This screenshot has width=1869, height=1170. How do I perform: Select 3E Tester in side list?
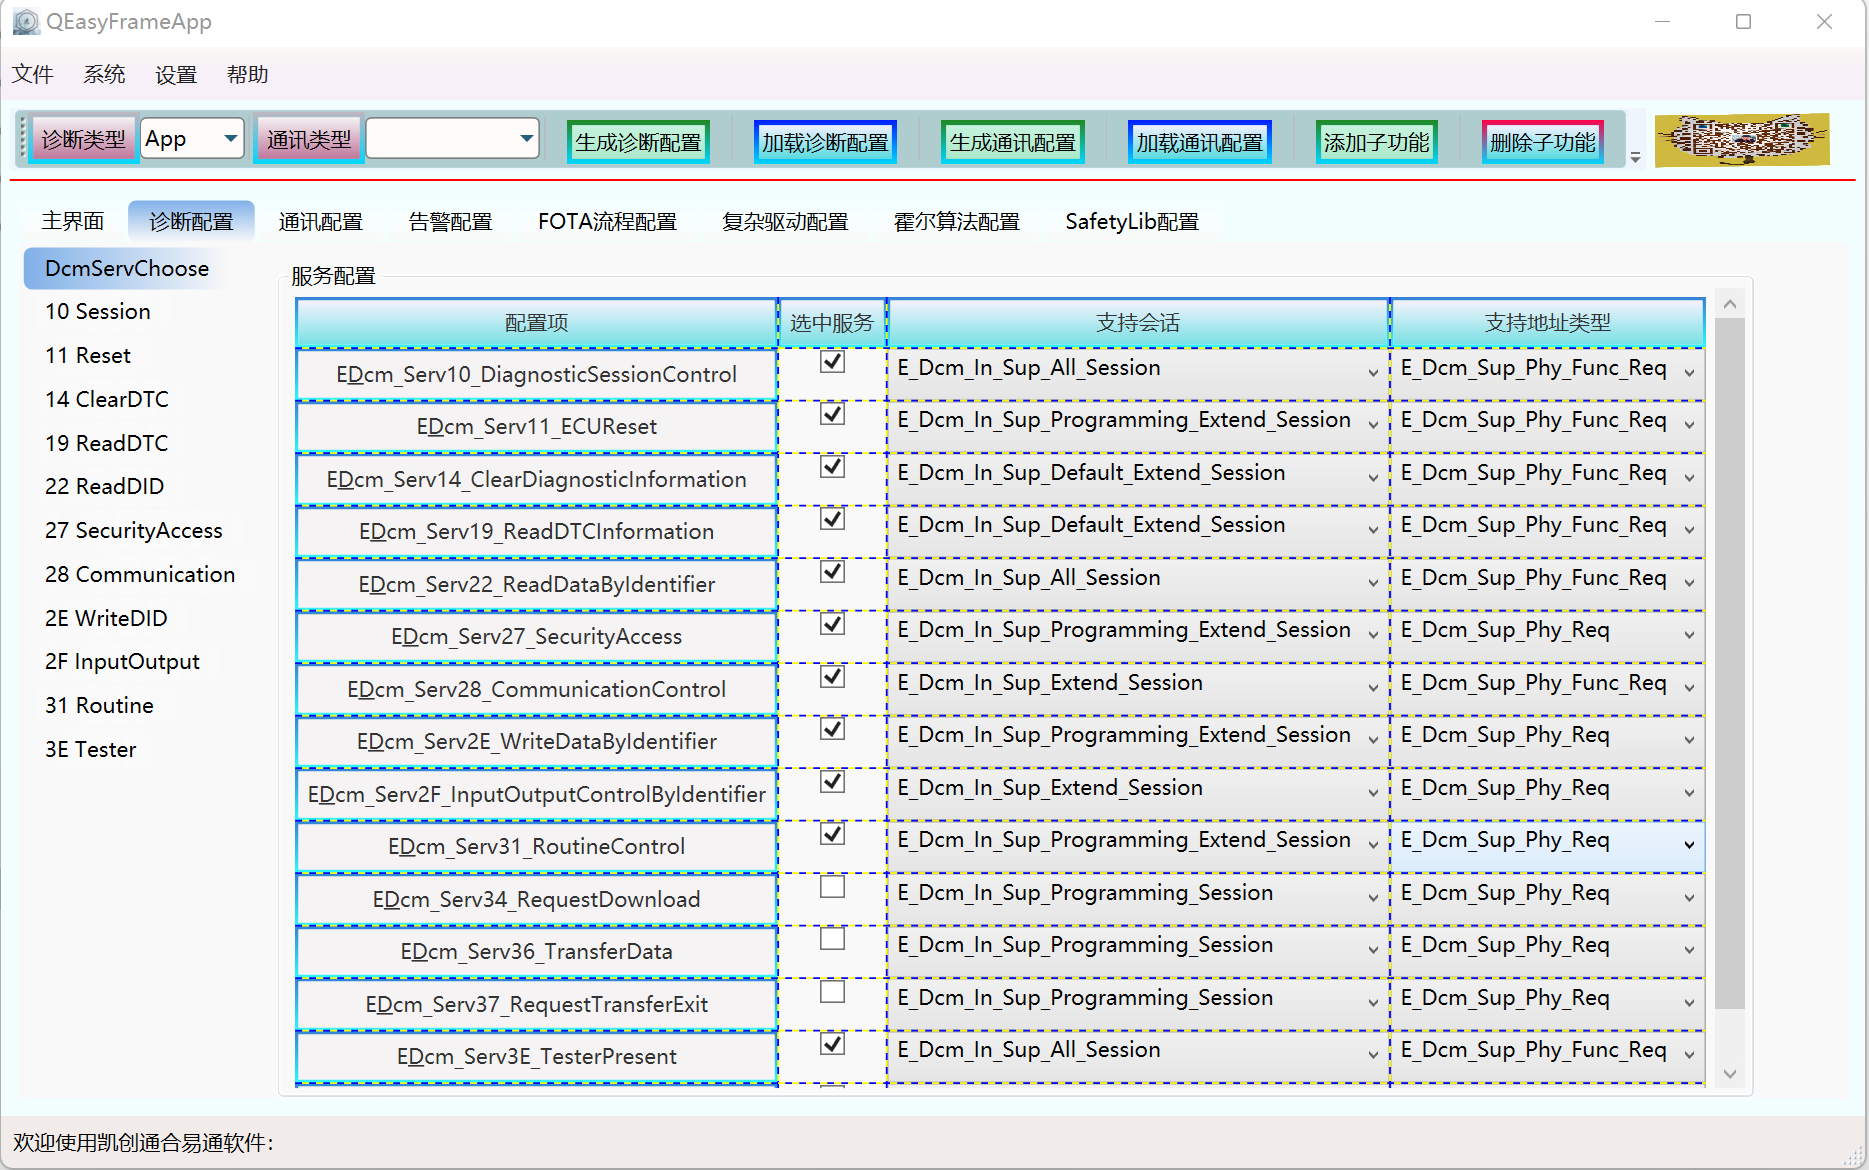click(x=90, y=749)
